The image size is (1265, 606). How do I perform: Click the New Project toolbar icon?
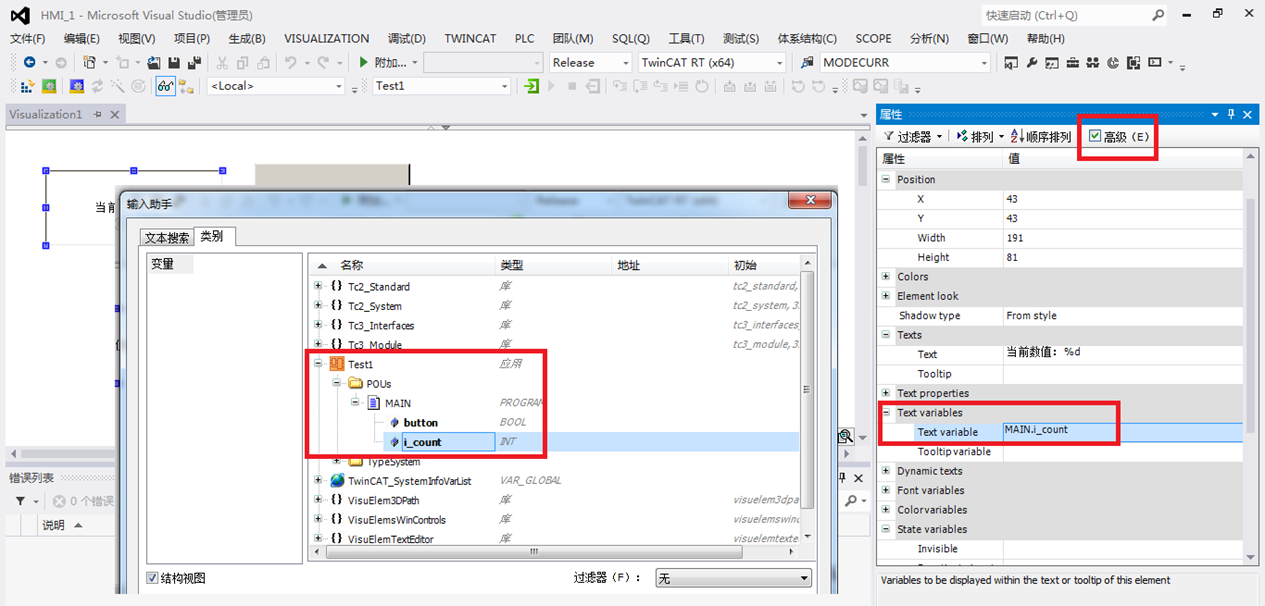(x=89, y=62)
